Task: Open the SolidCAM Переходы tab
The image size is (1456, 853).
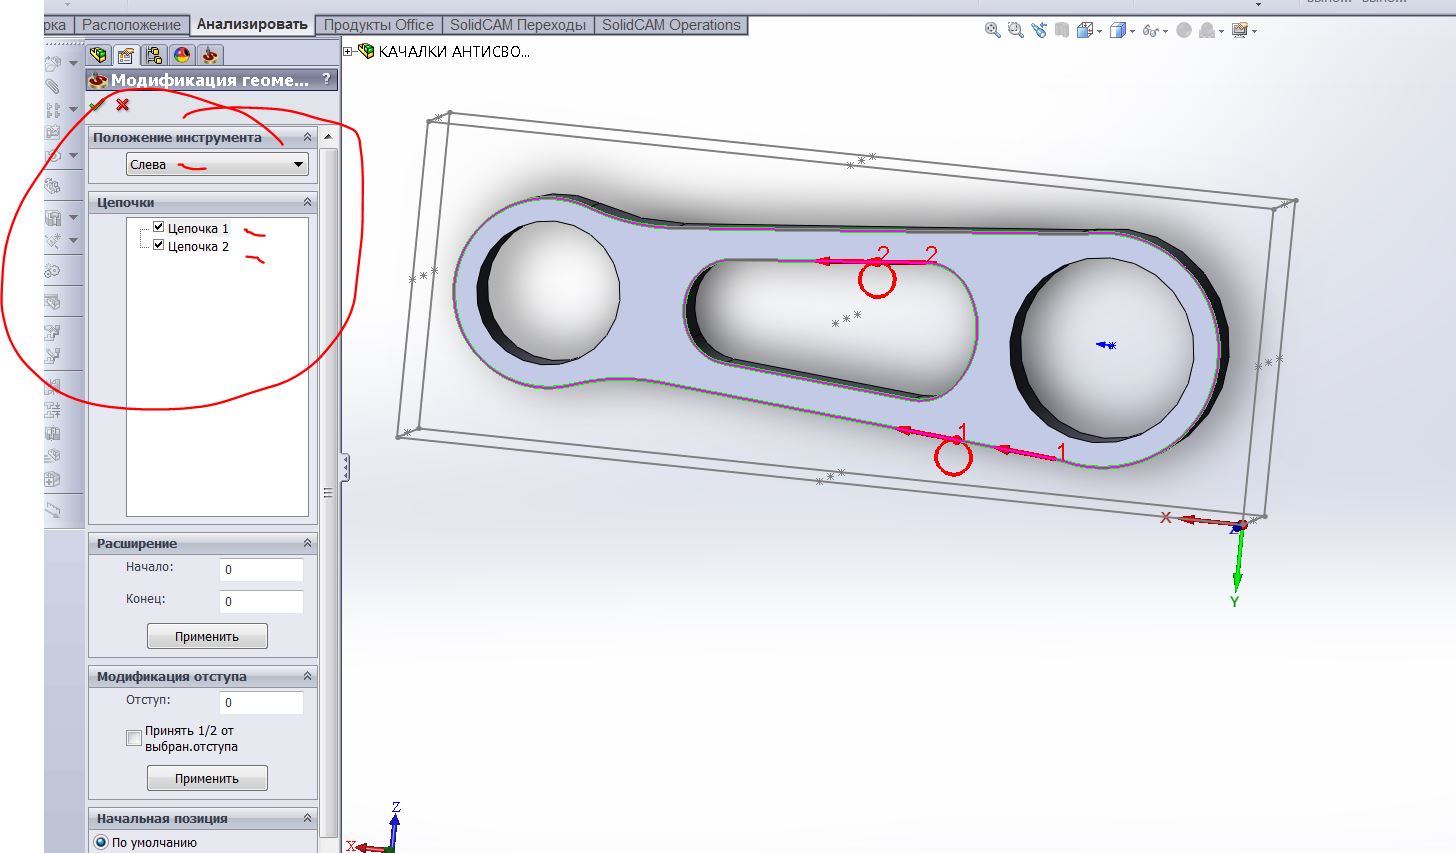Action: pyautogui.click(x=517, y=25)
